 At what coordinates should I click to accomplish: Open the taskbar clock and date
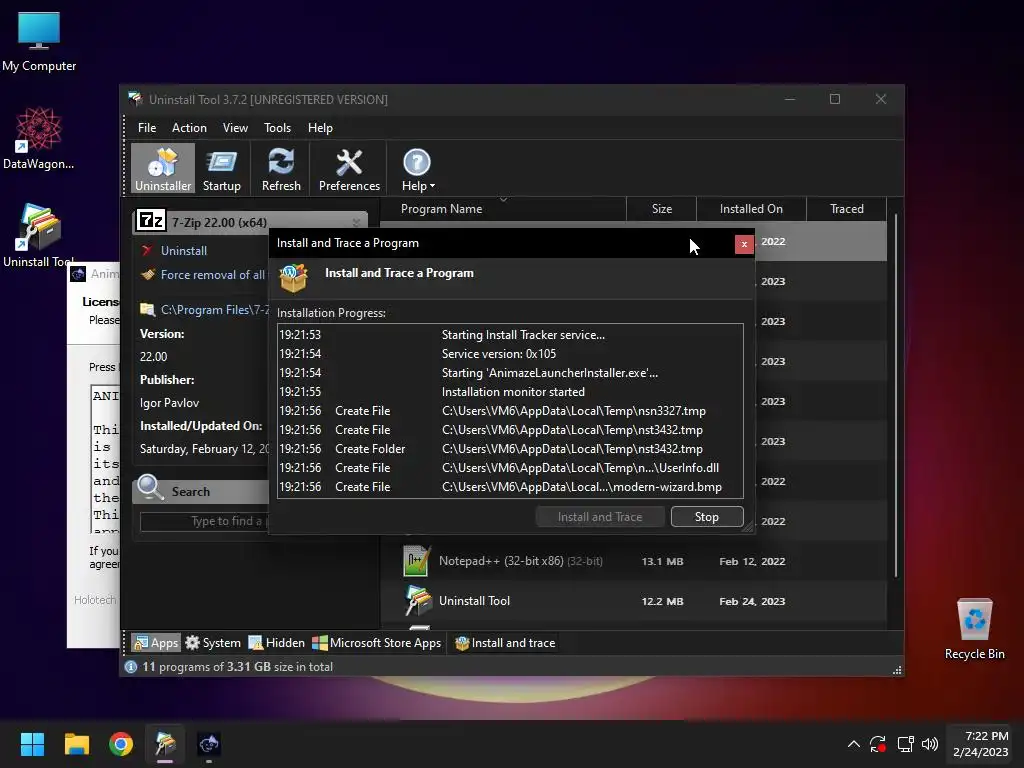tap(981, 744)
